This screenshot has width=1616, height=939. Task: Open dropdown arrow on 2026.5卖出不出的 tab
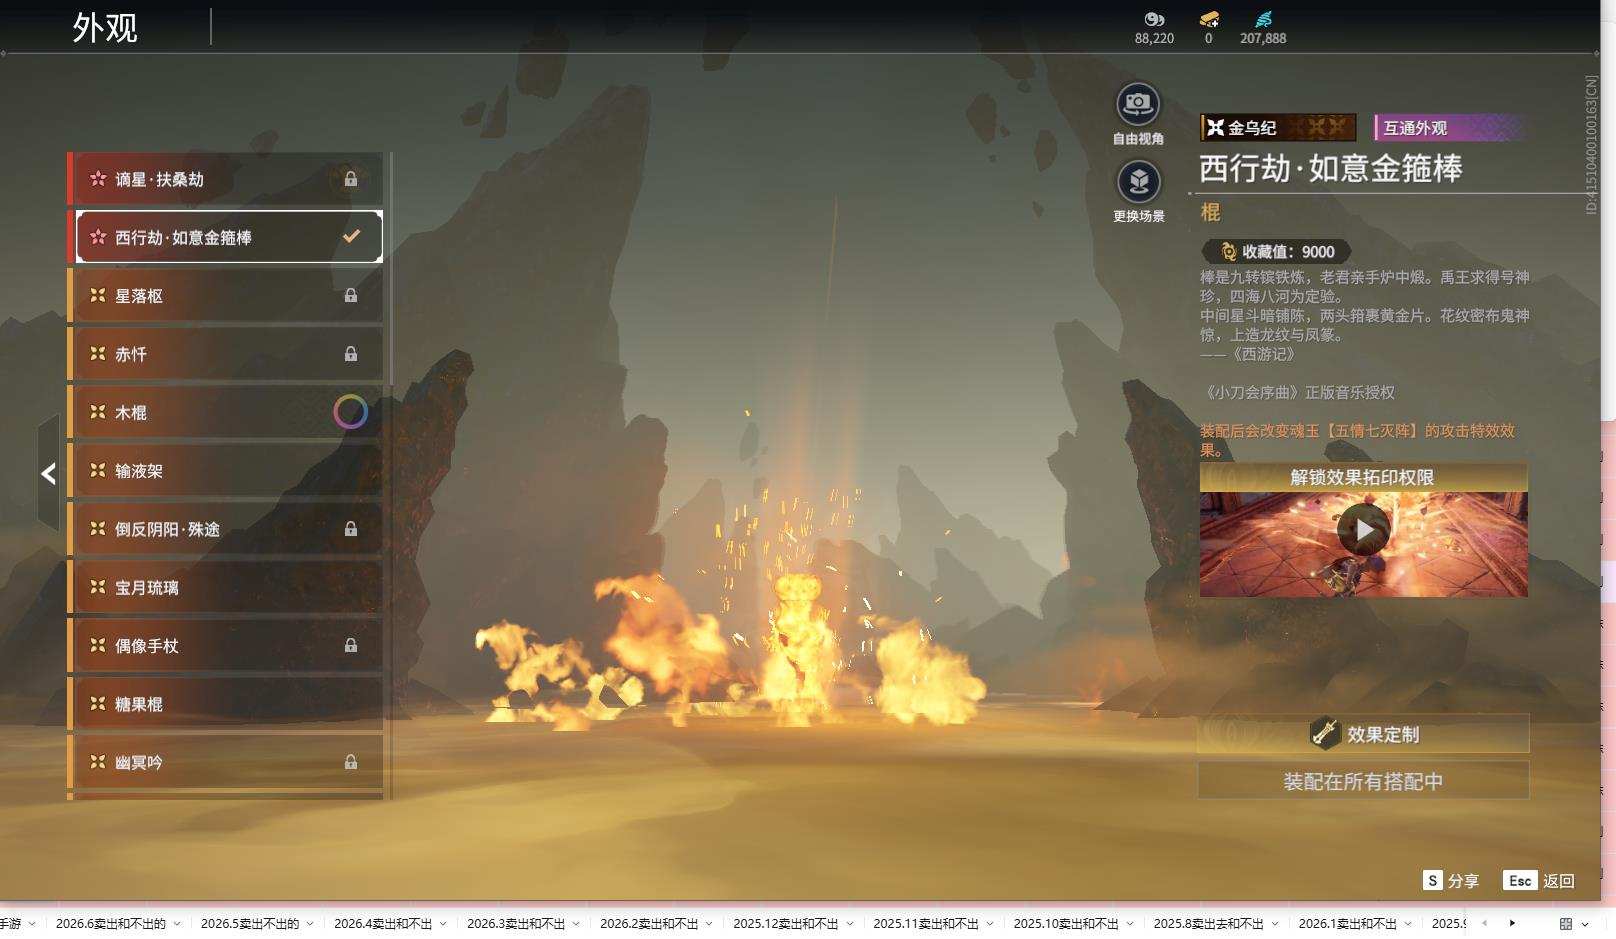point(310,924)
